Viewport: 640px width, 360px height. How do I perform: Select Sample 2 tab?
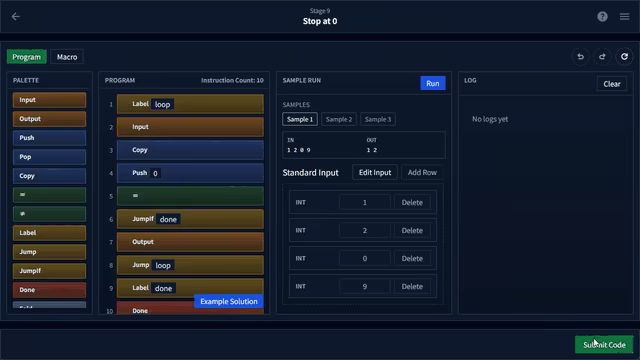click(339, 119)
